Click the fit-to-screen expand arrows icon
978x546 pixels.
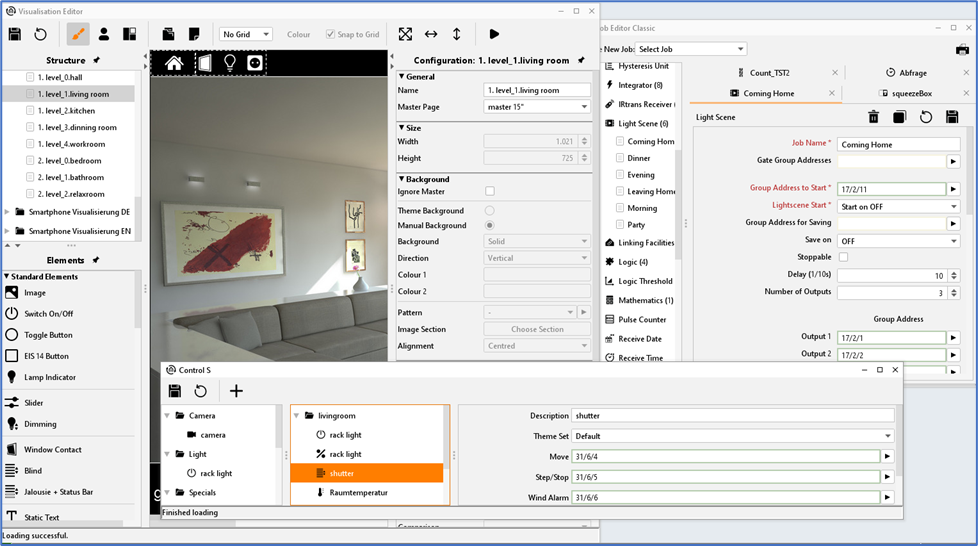(405, 34)
